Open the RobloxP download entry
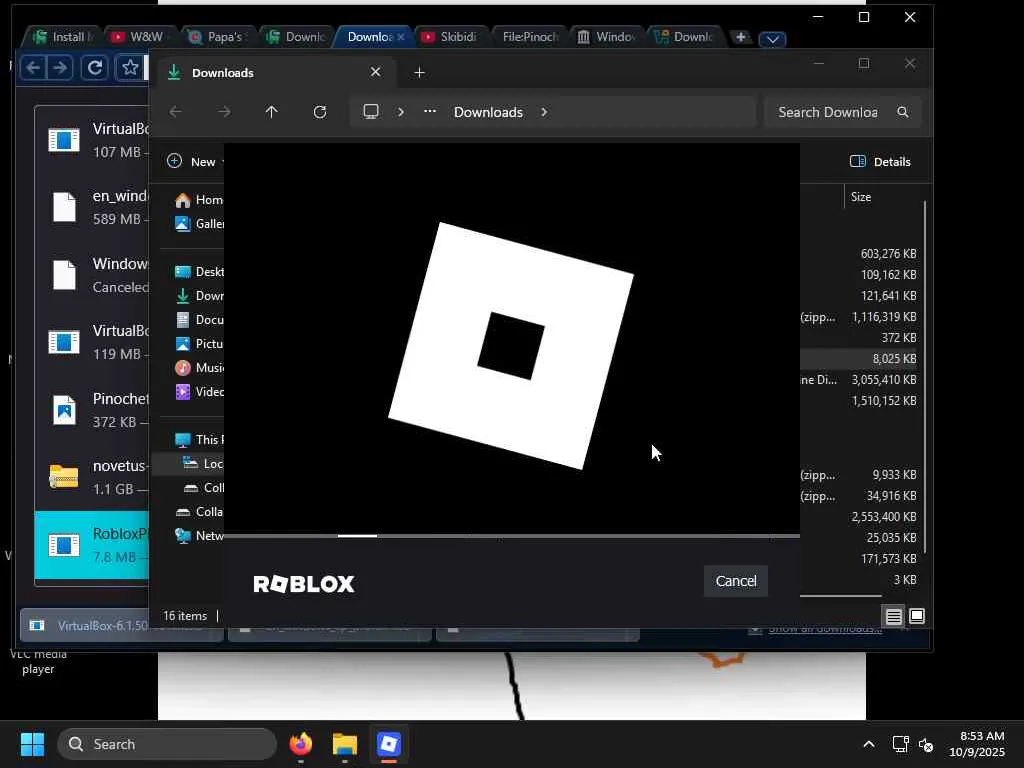This screenshot has height=768, width=1024. (92, 545)
